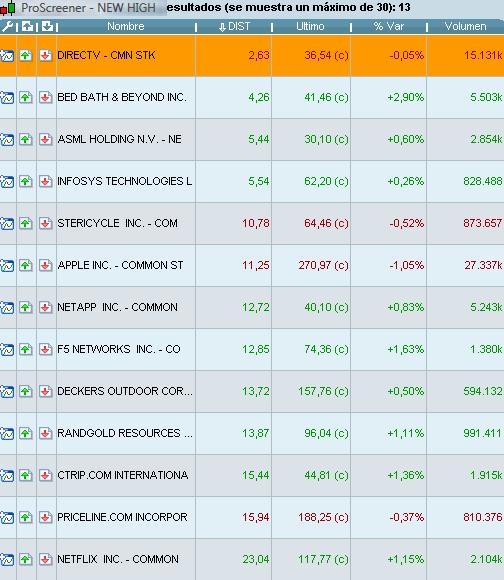Open chart icon for APPLE INC. row
Viewport: 504px width, 580px height.
(7, 266)
